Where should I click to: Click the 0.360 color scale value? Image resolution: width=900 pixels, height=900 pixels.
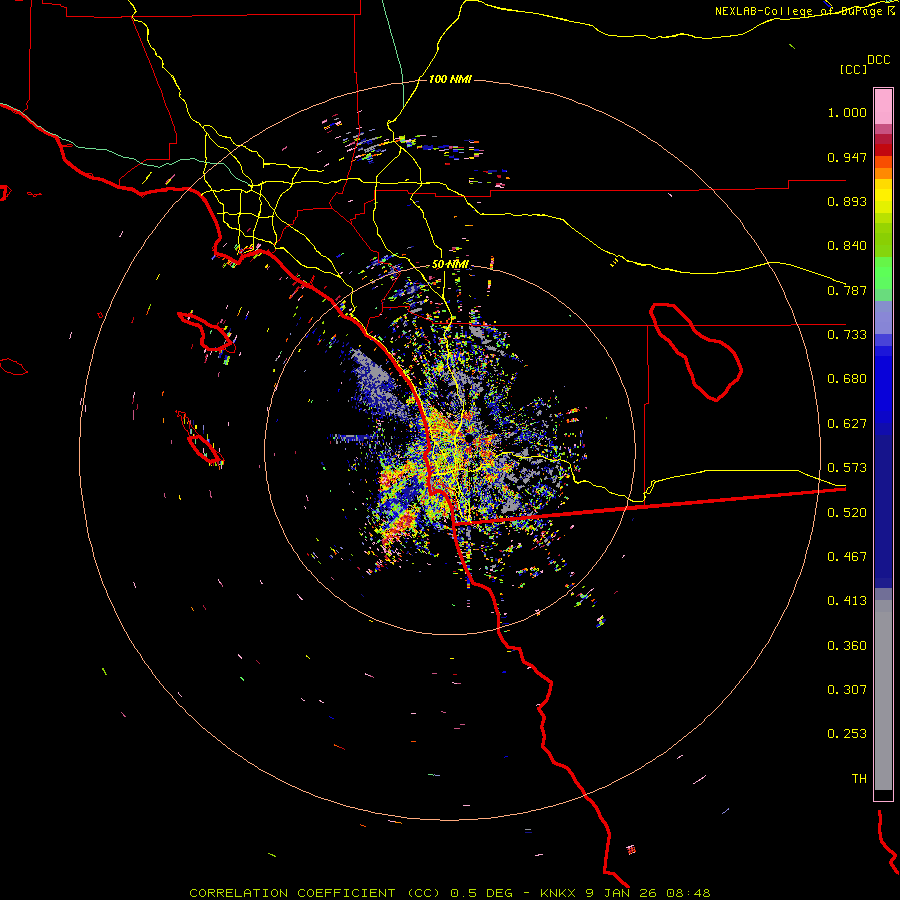coord(847,646)
